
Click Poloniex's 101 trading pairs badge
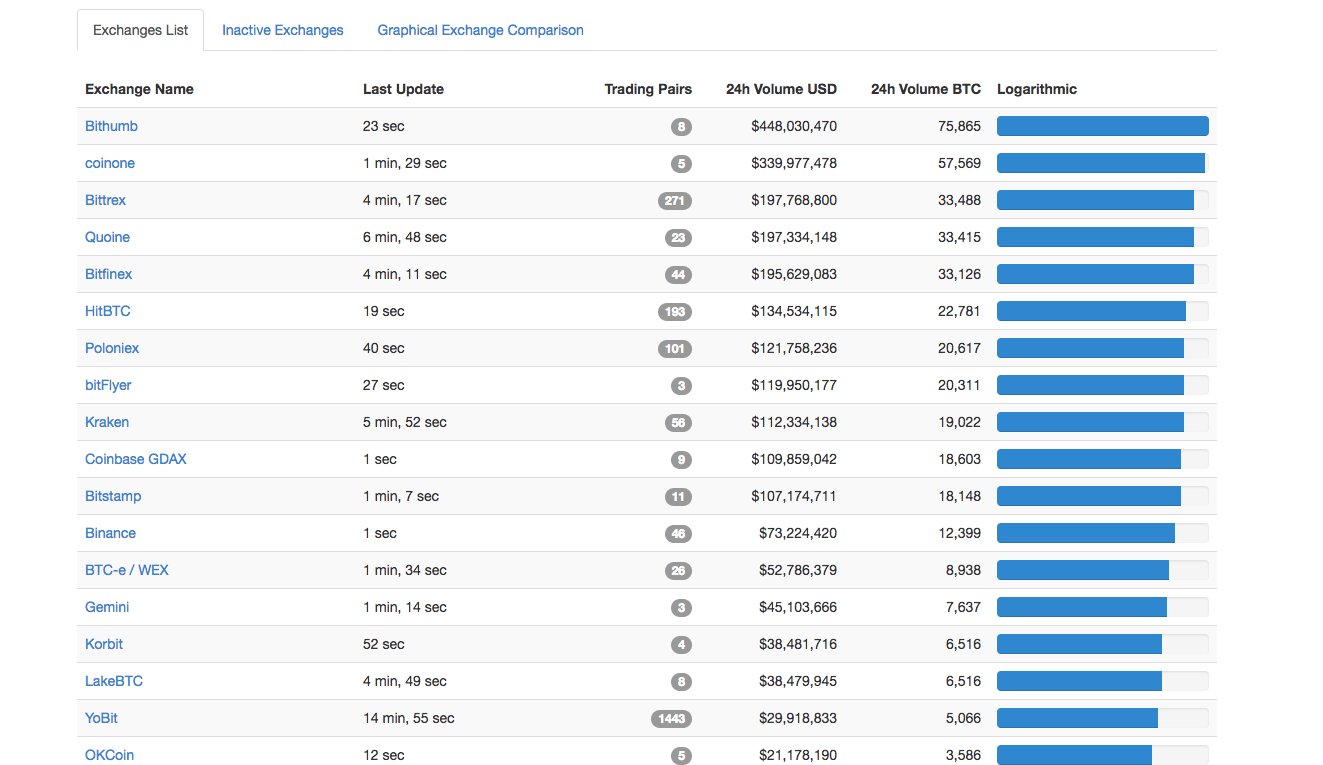675,349
